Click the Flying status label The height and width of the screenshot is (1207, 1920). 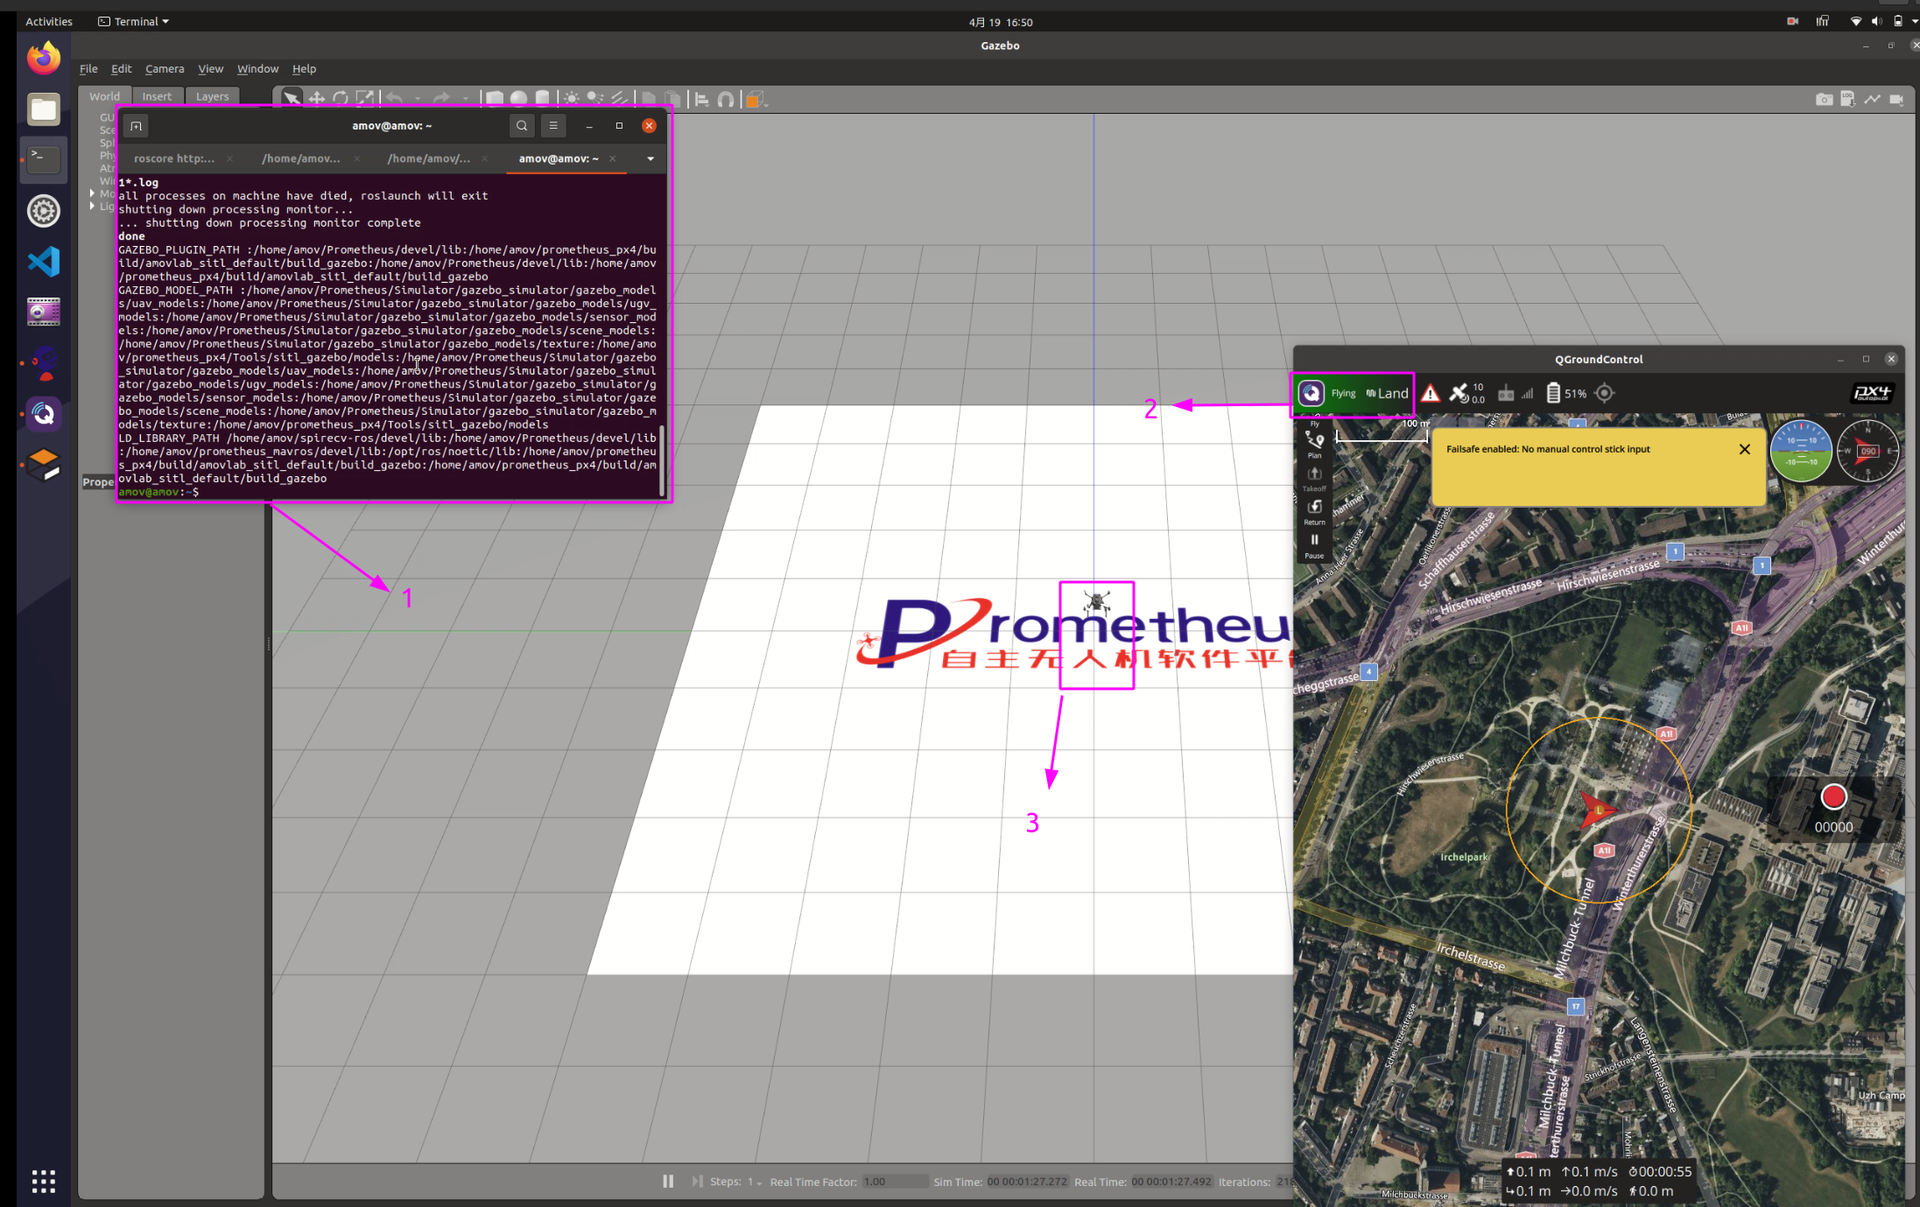click(1343, 393)
